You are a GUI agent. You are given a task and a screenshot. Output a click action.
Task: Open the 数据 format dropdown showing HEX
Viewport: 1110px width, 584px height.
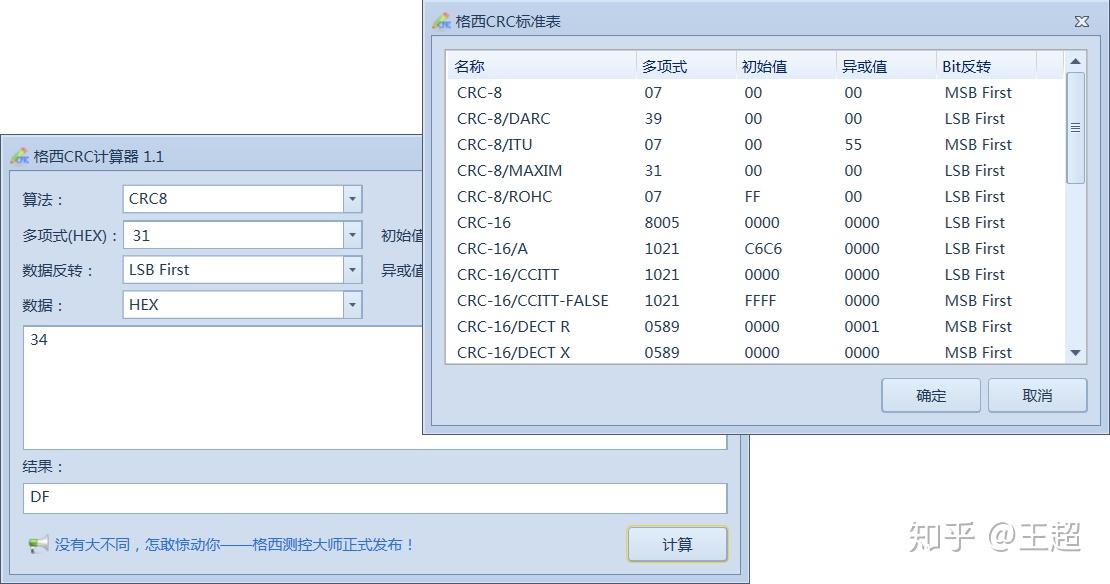tap(352, 304)
